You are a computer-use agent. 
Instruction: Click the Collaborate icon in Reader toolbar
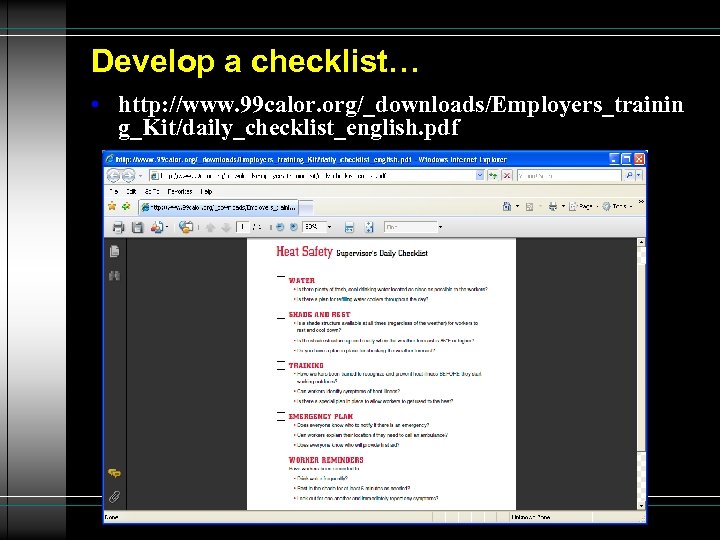pyautogui.click(x=186, y=227)
